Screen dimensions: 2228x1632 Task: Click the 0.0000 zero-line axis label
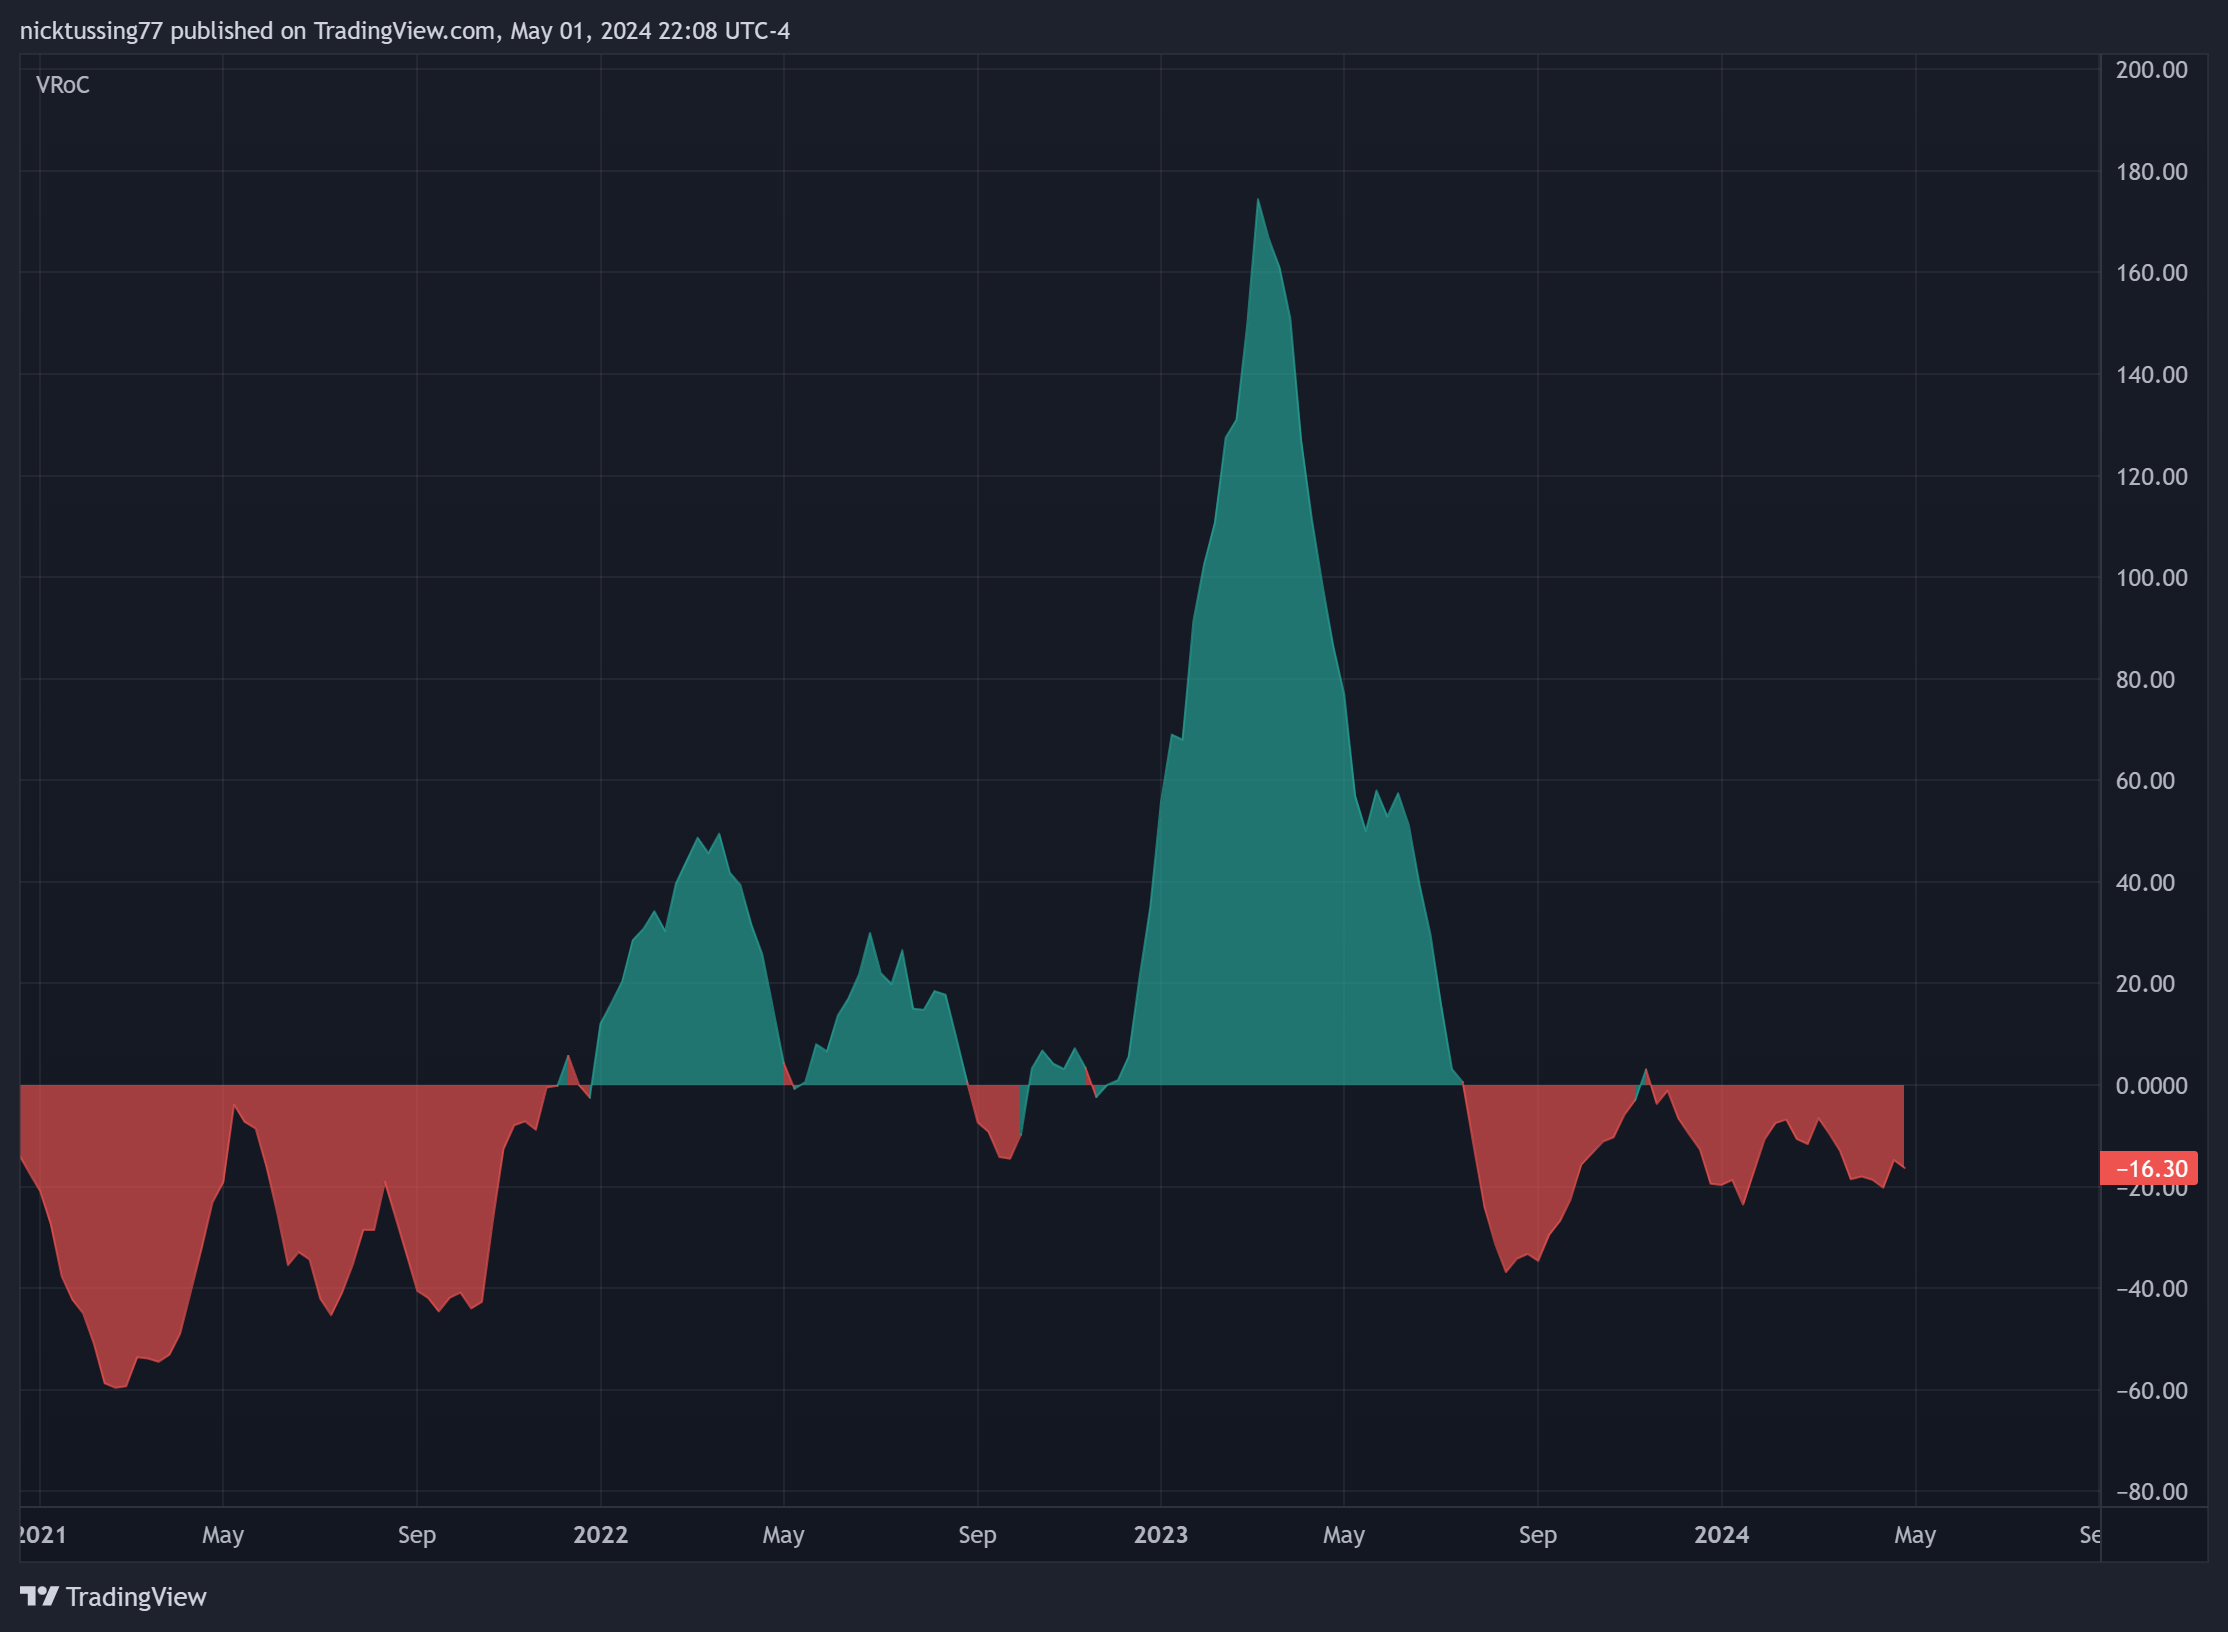(x=2151, y=1086)
